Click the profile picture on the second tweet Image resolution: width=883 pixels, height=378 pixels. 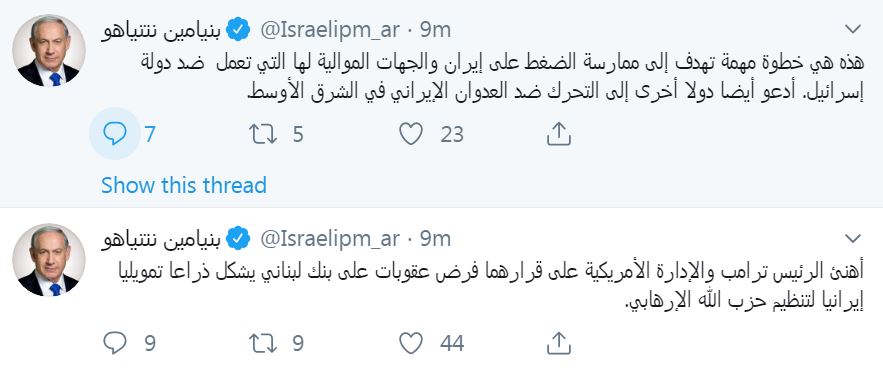coord(49,260)
